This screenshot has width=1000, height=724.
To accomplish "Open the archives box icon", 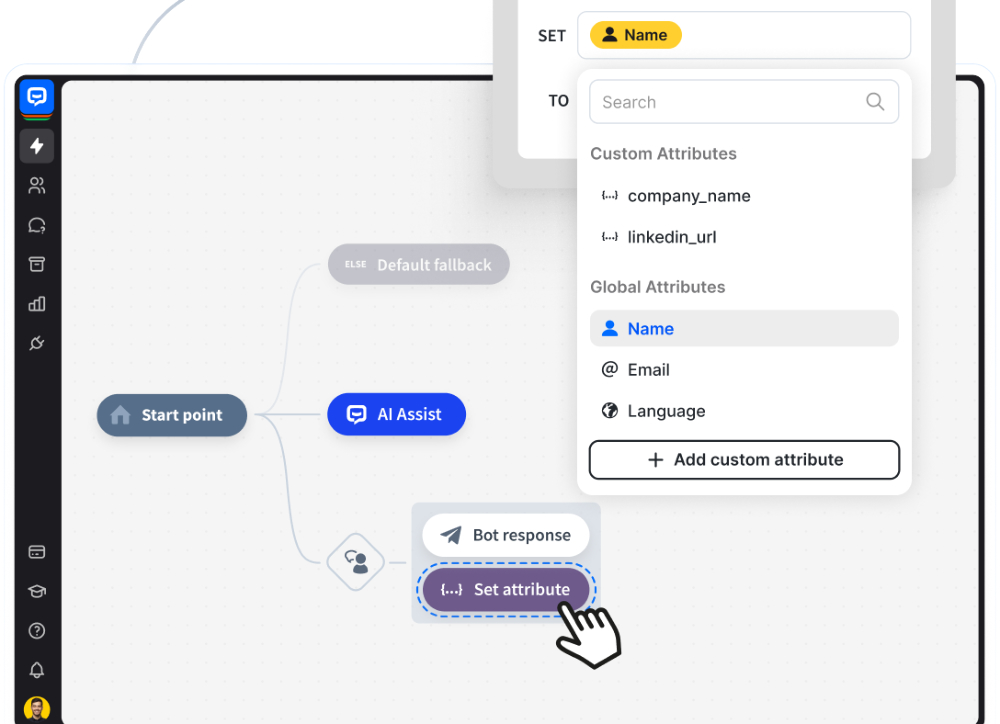I will click(x=37, y=264).
